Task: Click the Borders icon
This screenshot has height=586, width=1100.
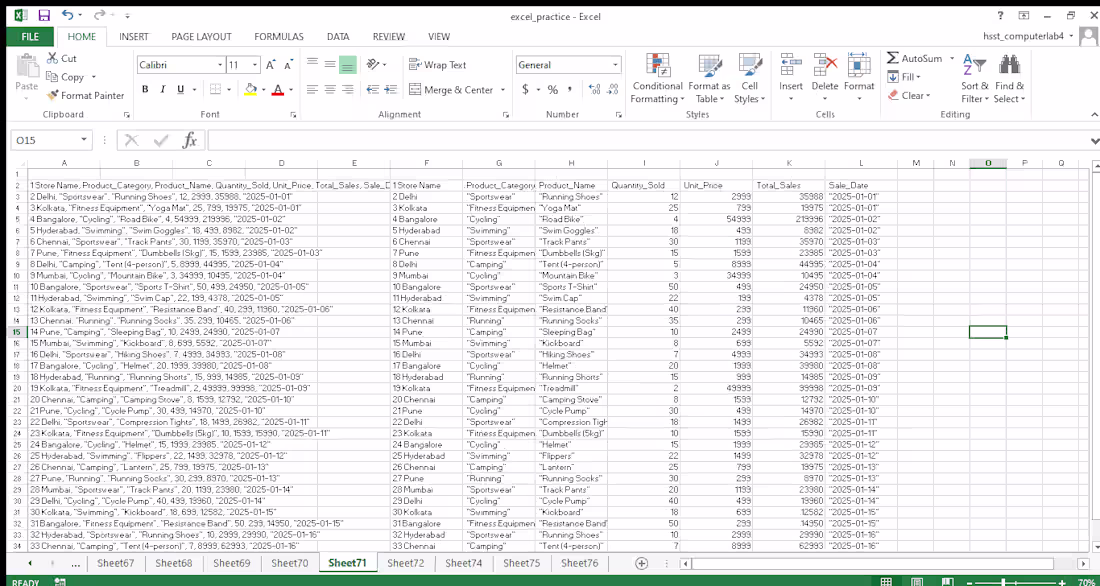Action: point(215,89)
